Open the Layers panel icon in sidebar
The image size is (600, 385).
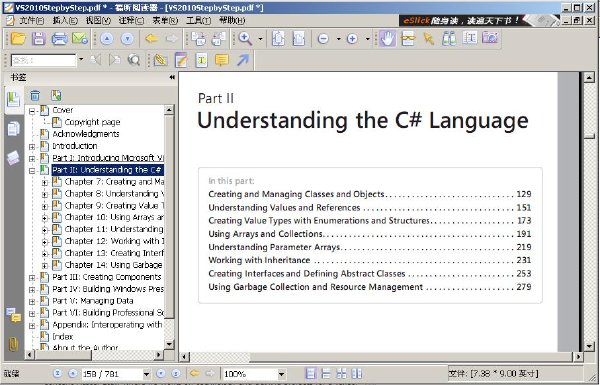[x=13, y=158]
